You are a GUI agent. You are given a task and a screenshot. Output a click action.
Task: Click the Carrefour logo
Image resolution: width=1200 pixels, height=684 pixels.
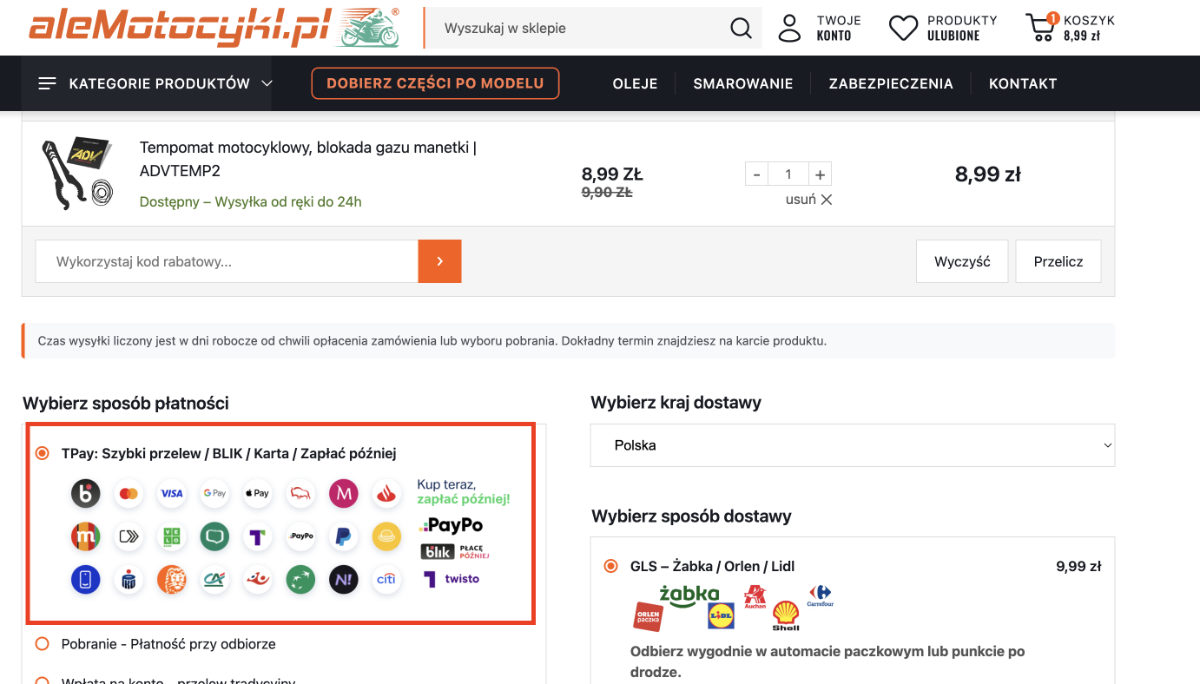pyautogui.click(x=820, y=596)
